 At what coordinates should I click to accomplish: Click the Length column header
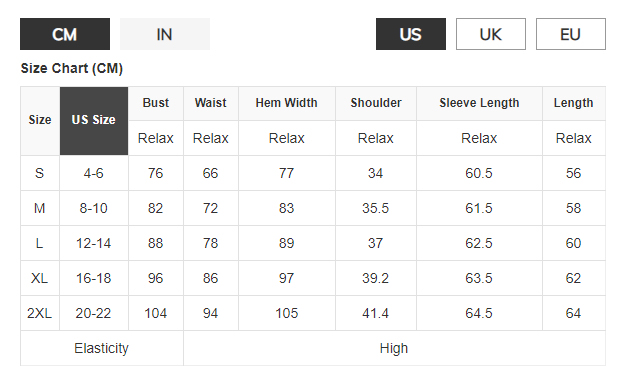tap(574, 103)
